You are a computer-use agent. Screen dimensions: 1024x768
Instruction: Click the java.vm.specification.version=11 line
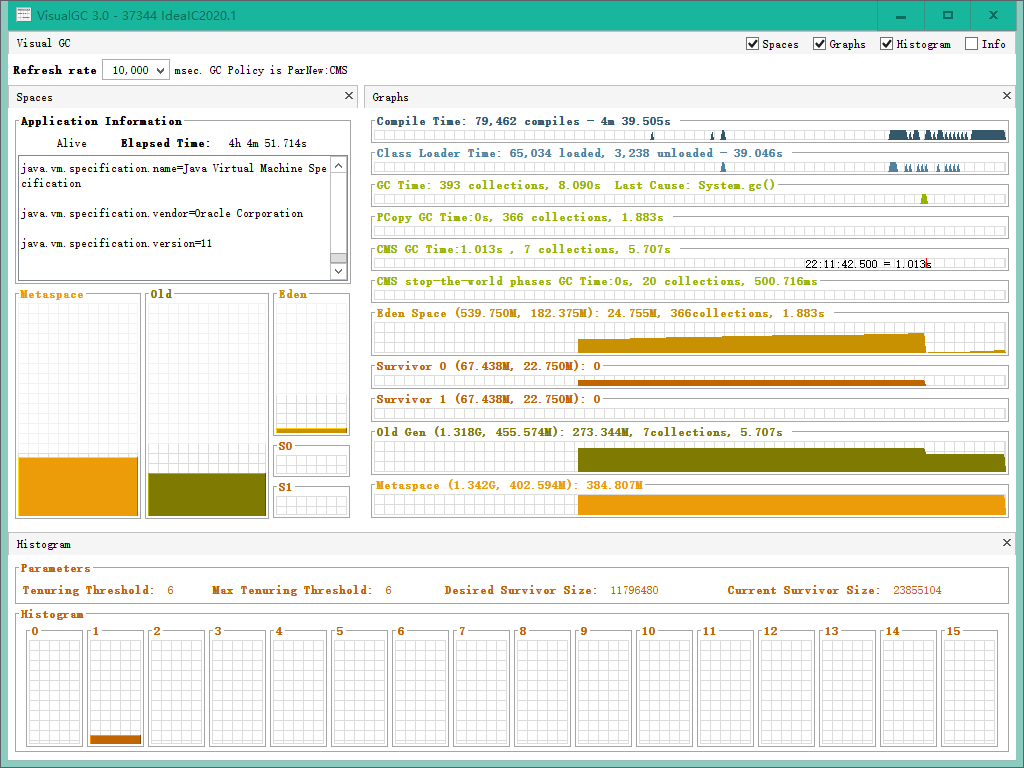coord(116,243)
